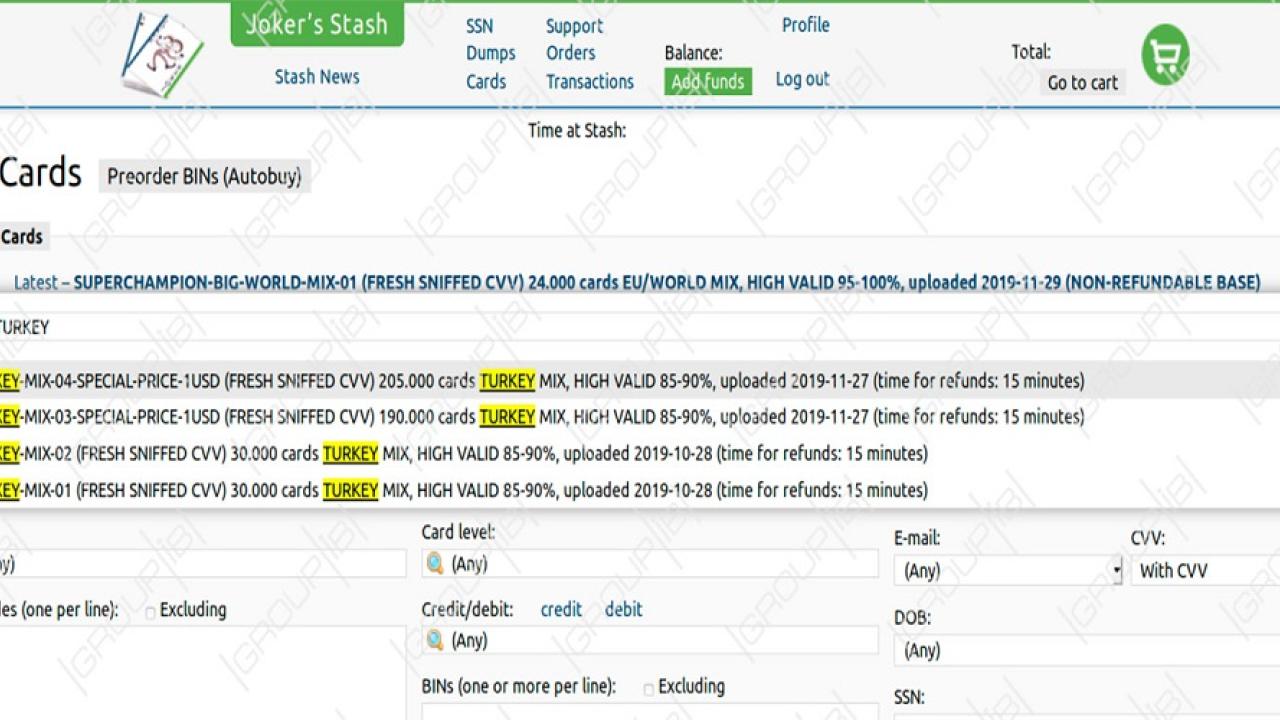Click the Time at Stash label
This screenshot has height=720, width=1280.
click(577, 130)
